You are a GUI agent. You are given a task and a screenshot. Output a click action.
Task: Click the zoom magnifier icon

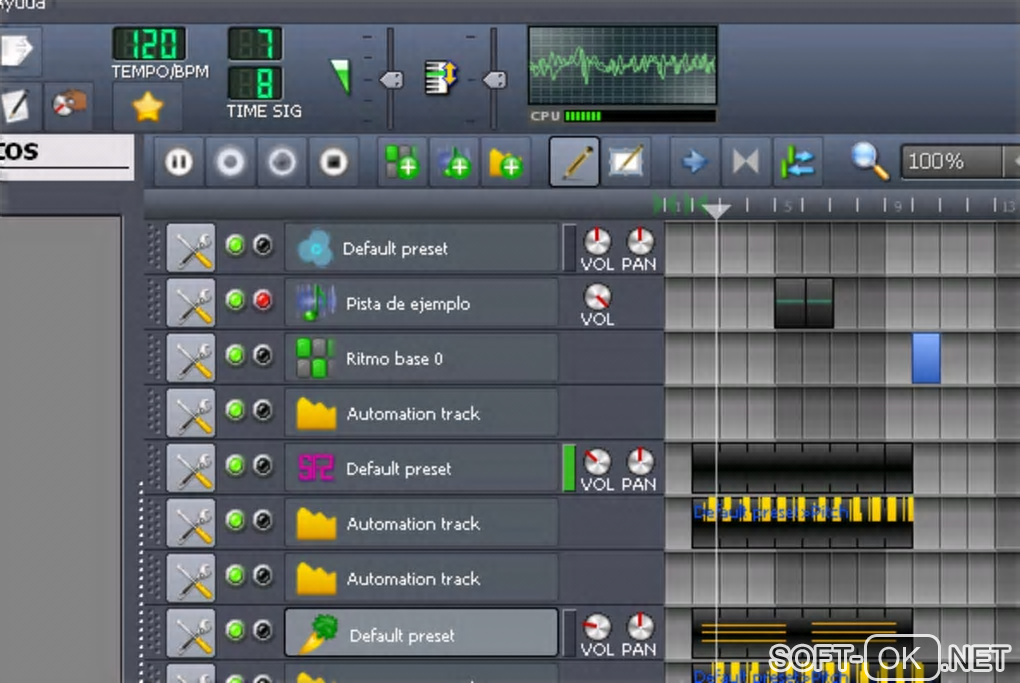coord(870,161)
